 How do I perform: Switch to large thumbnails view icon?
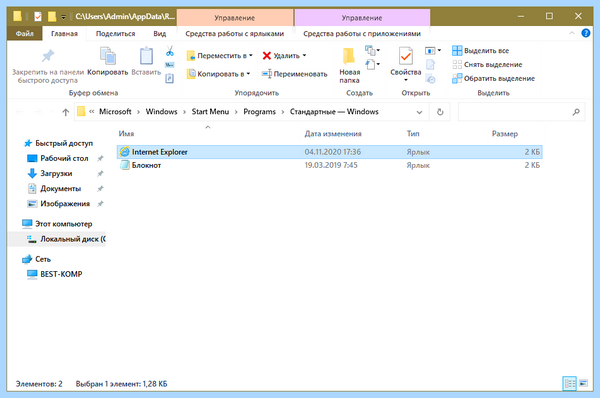tap(583, 383)
